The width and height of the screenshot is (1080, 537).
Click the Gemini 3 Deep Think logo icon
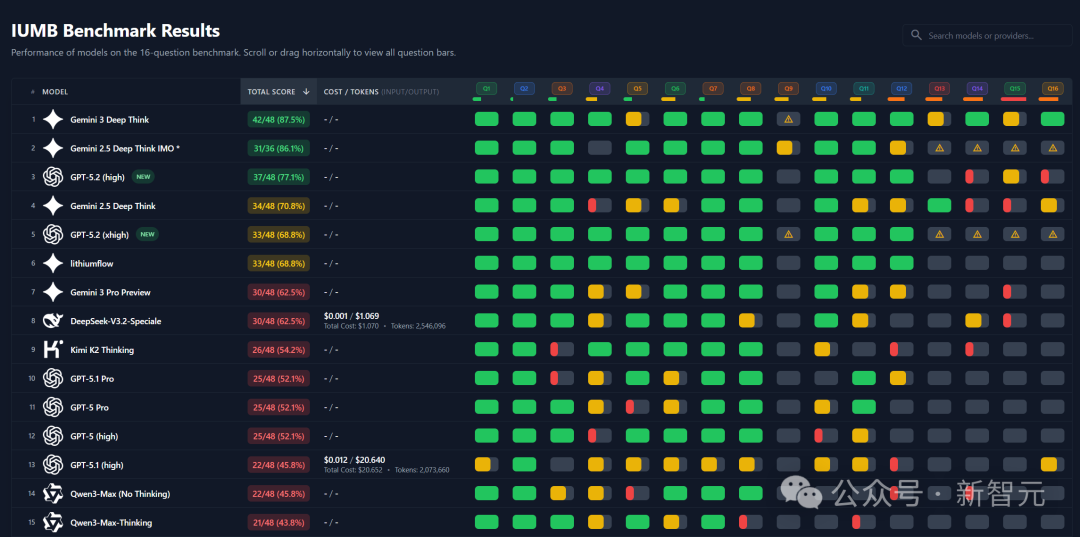[53, 120]
